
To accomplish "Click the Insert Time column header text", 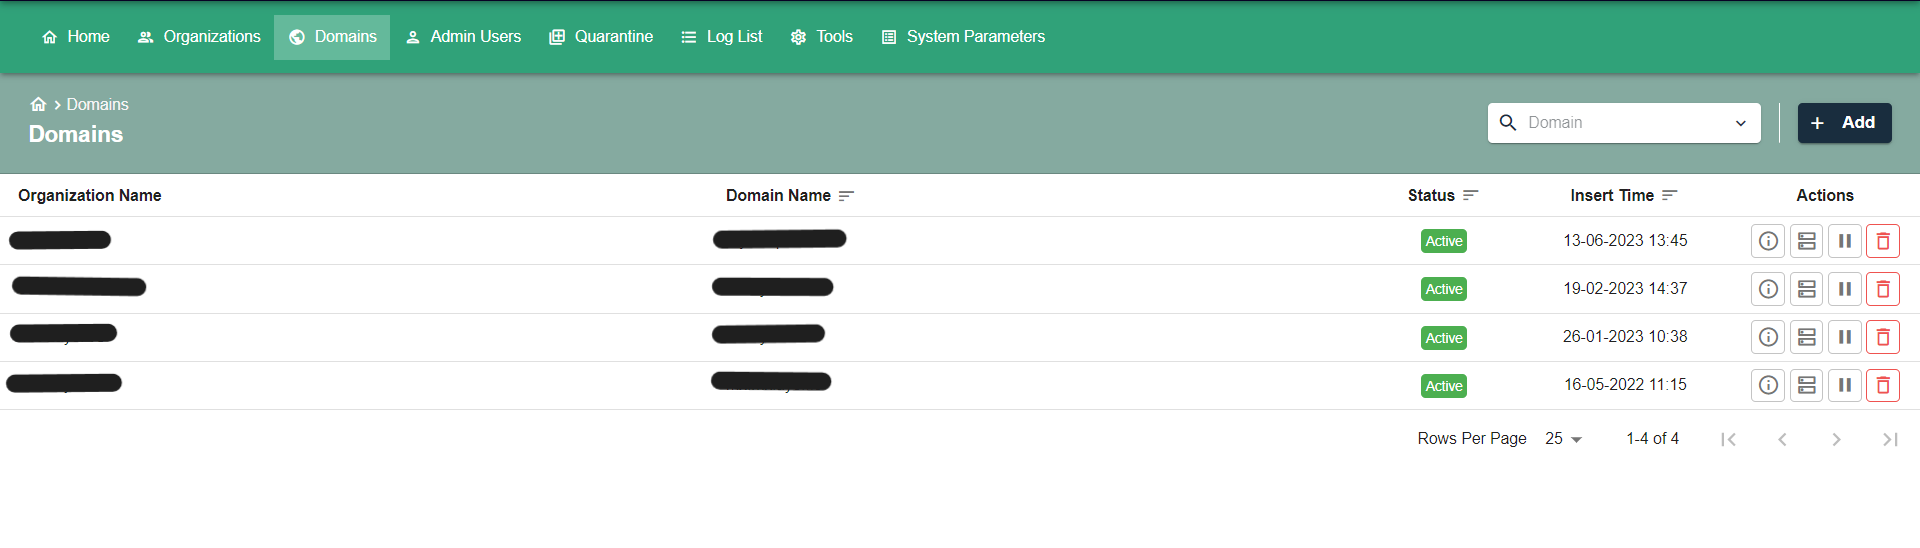I will (x=1612, y=196).
